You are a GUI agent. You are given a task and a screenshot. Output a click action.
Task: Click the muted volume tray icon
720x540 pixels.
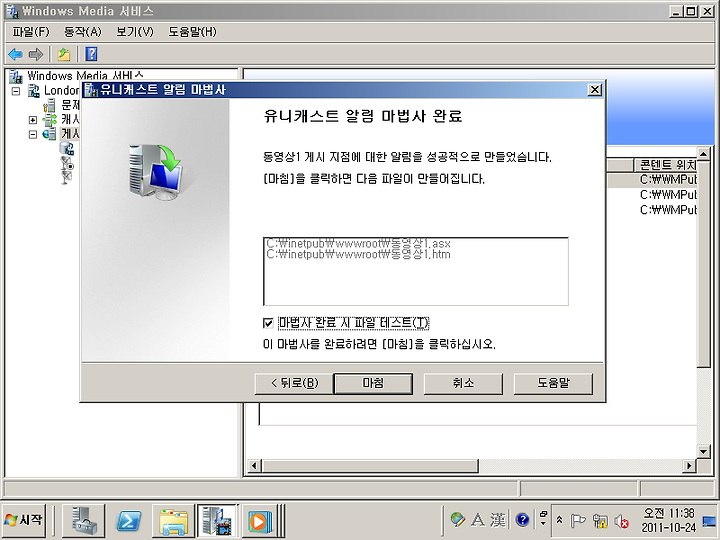pos(621,521)
